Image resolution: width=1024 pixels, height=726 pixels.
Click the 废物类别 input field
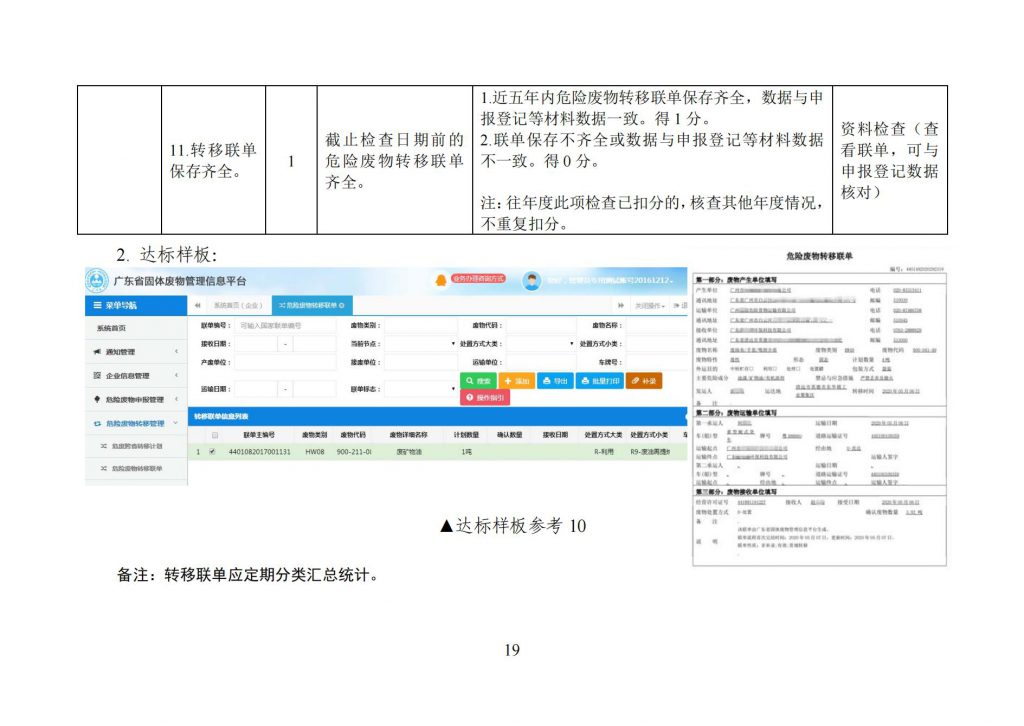[x=421, y=325]
